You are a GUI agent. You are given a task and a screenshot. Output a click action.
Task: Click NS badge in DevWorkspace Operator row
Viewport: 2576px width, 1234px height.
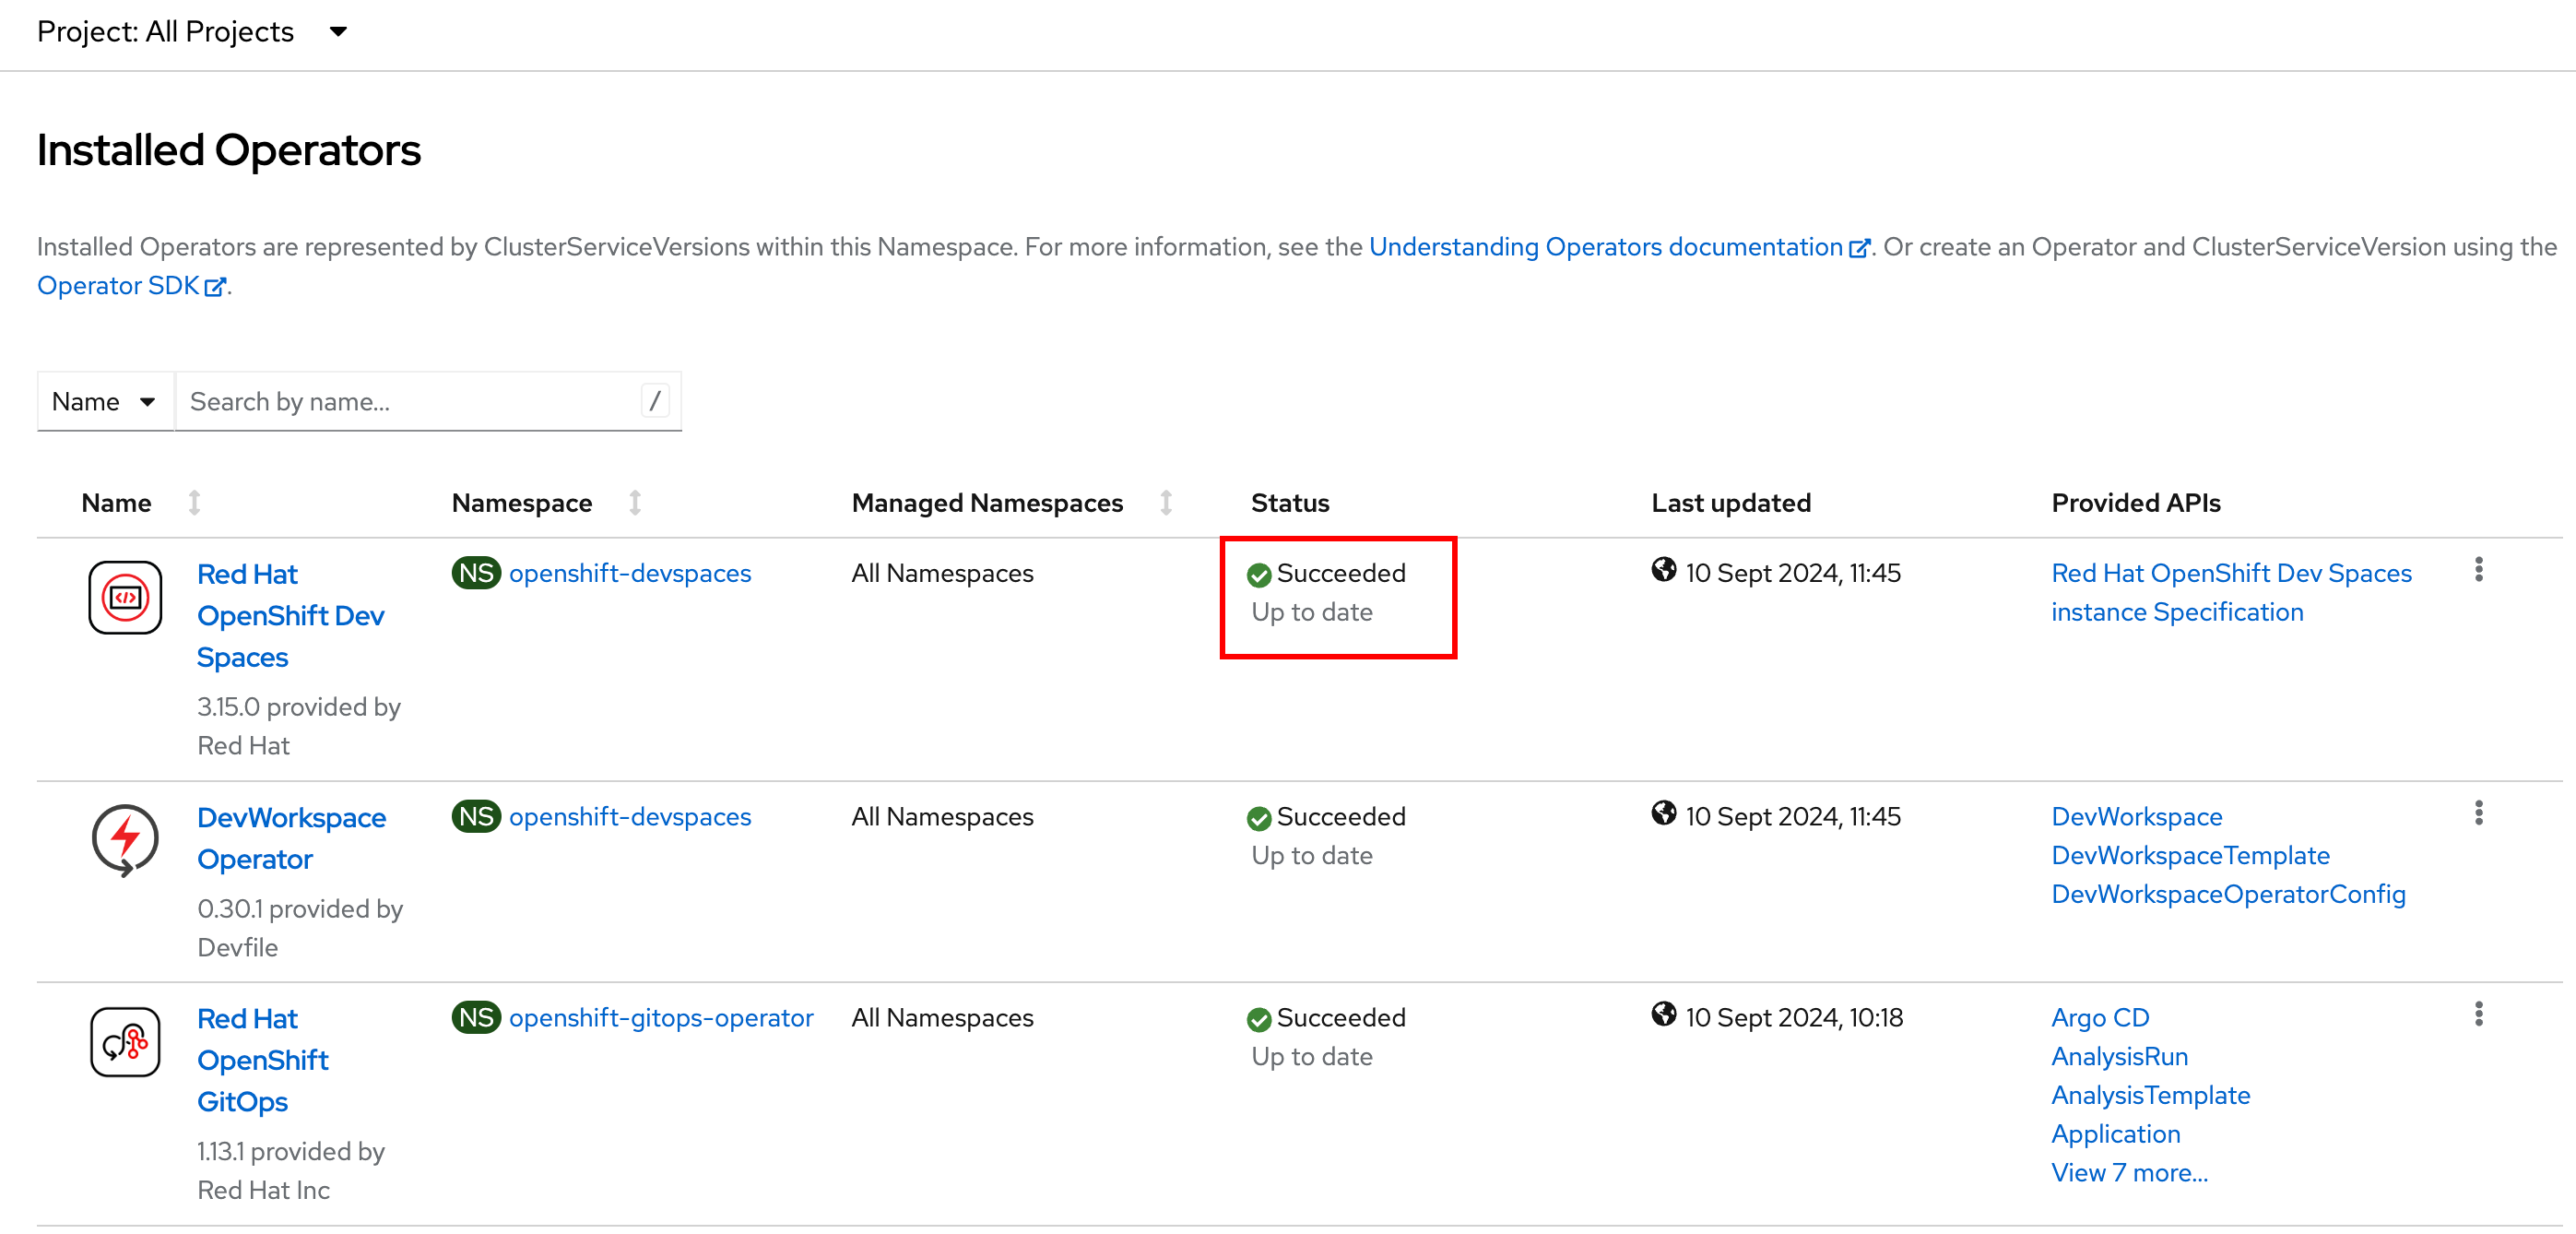476,817
